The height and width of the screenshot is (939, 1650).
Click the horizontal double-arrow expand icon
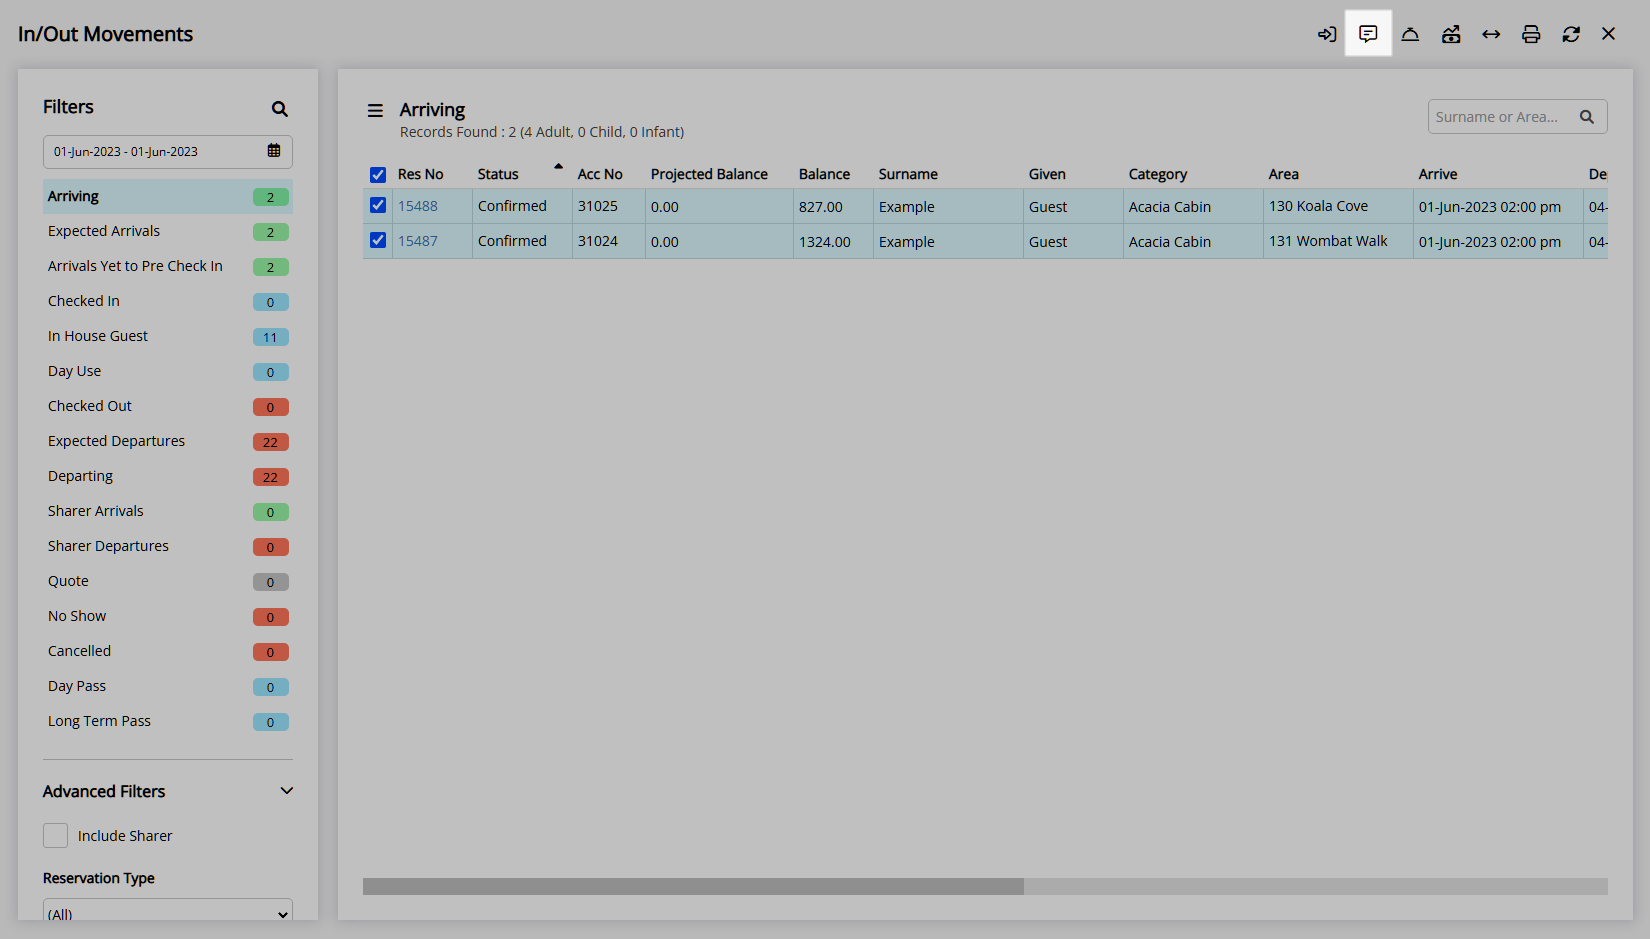1491,34
